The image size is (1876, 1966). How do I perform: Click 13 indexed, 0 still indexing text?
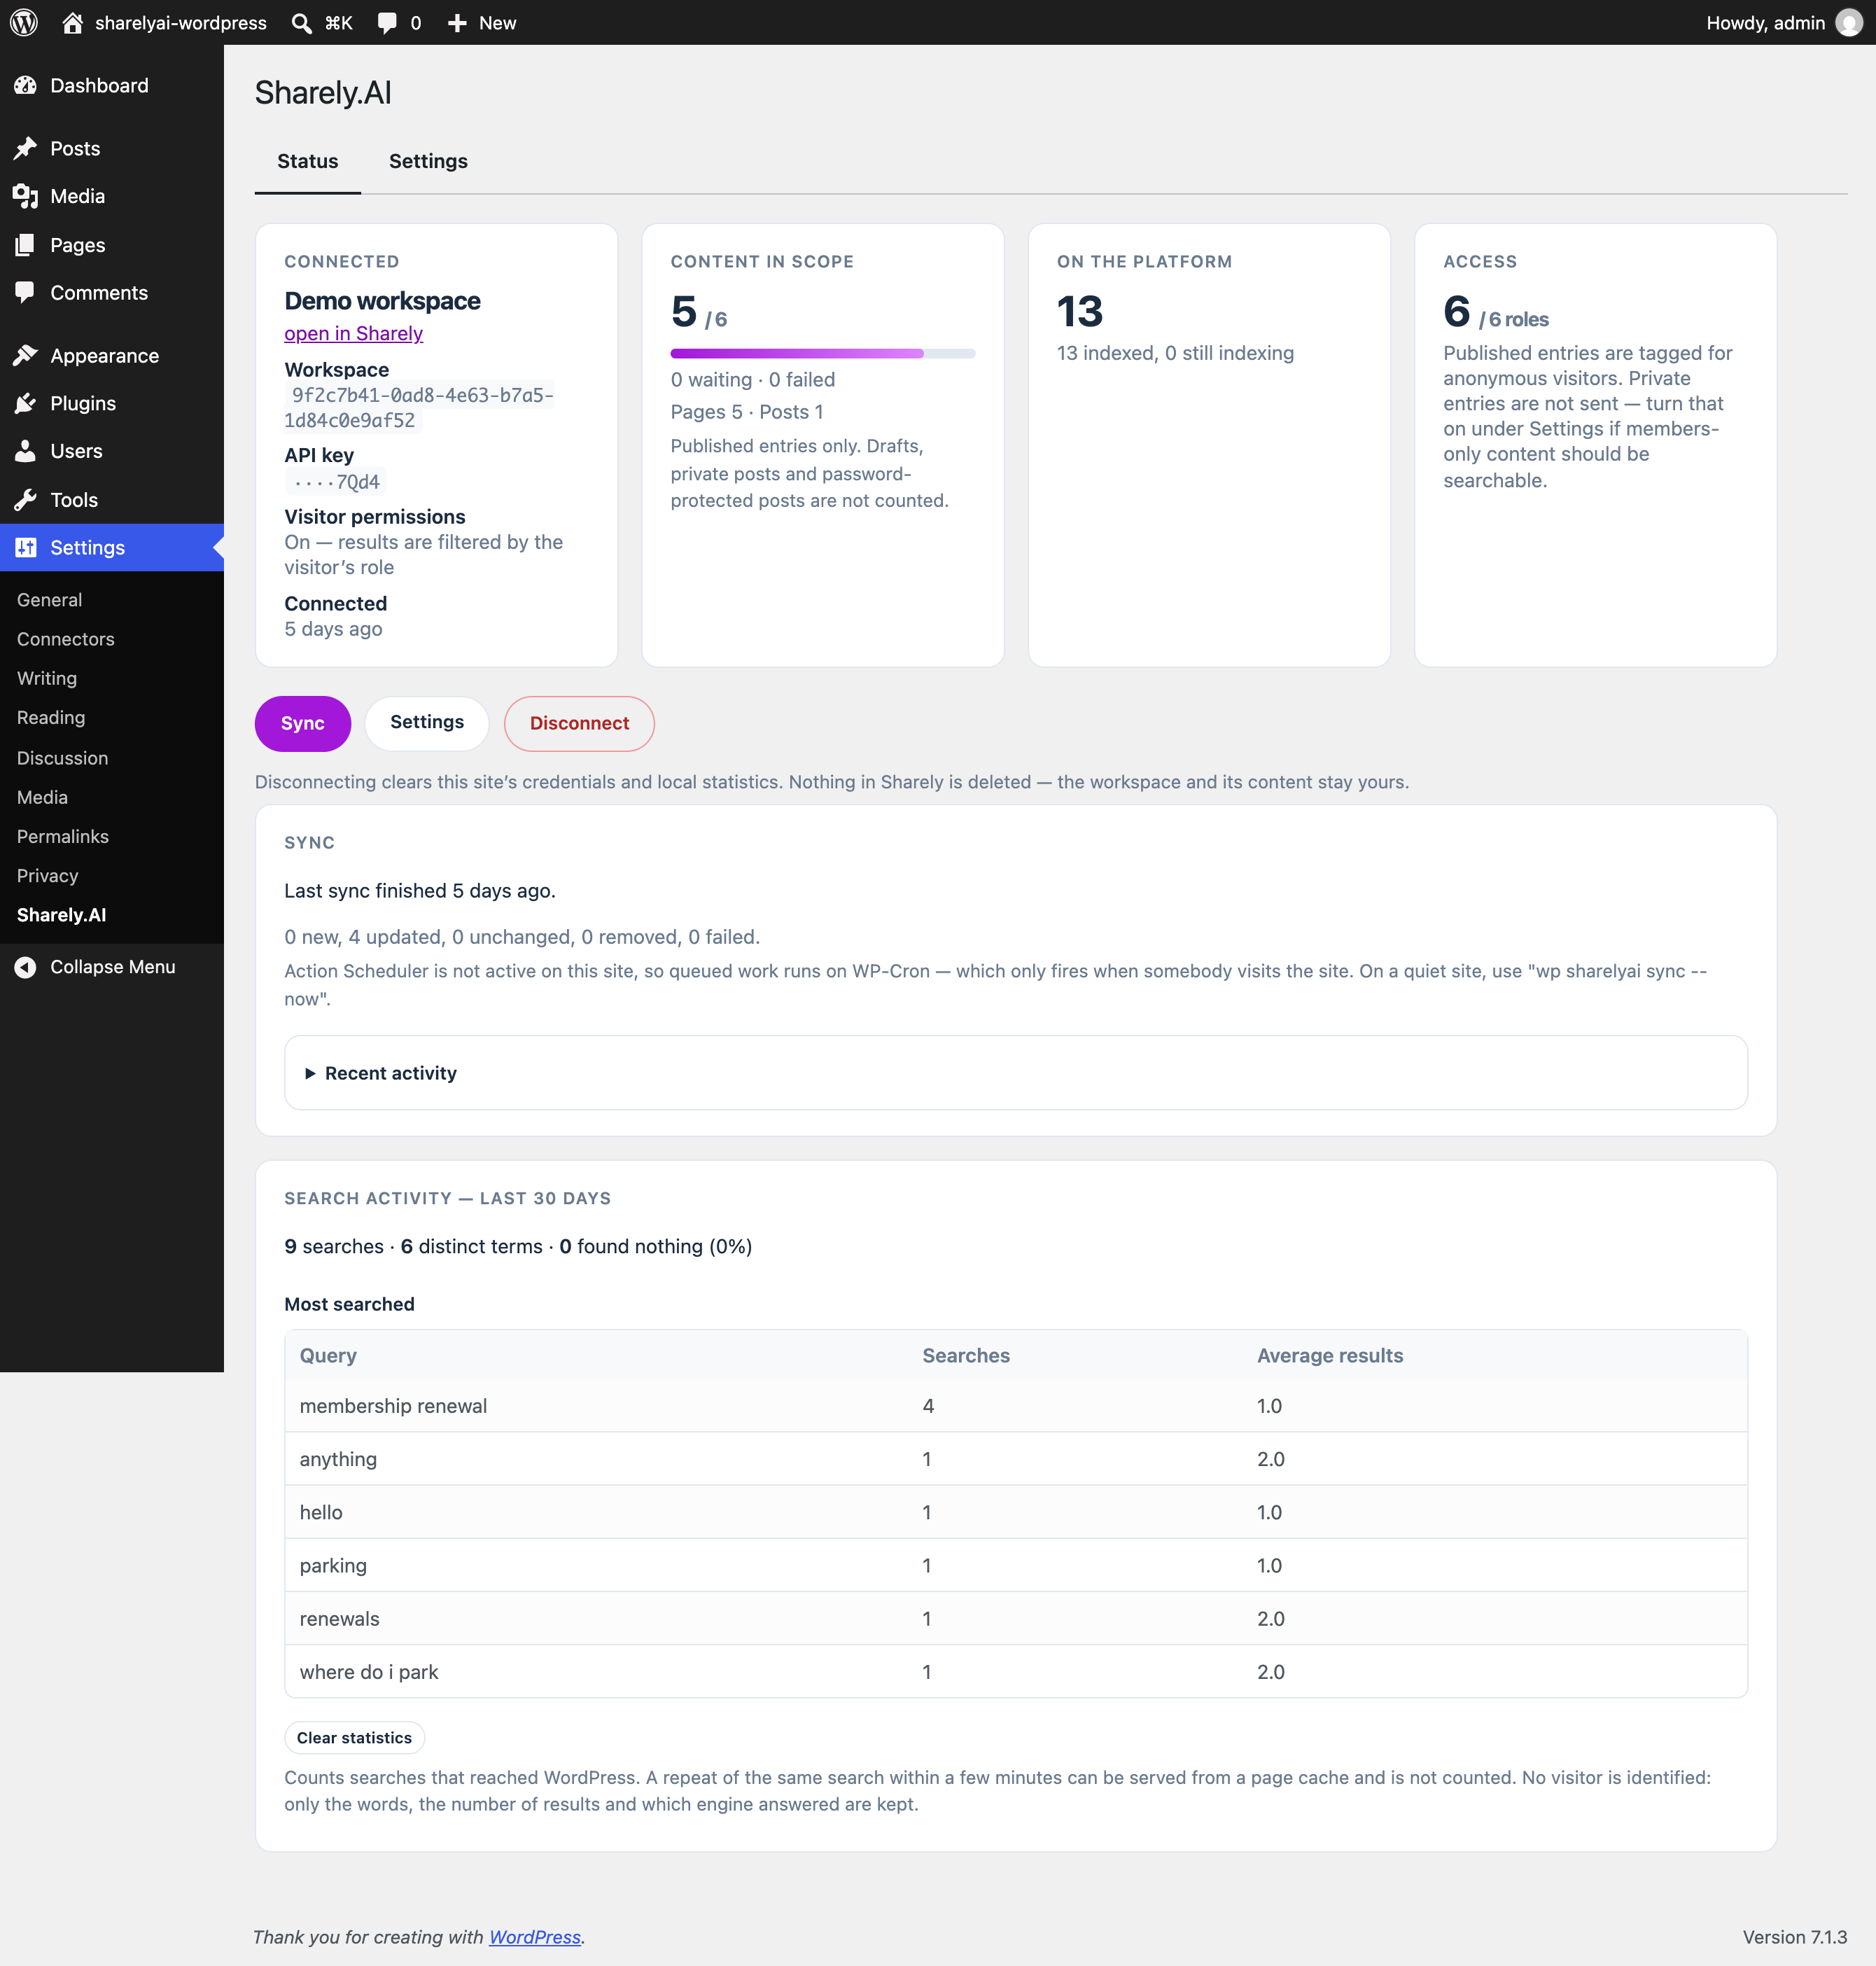pyautogui.click(x=1175, y=353)
